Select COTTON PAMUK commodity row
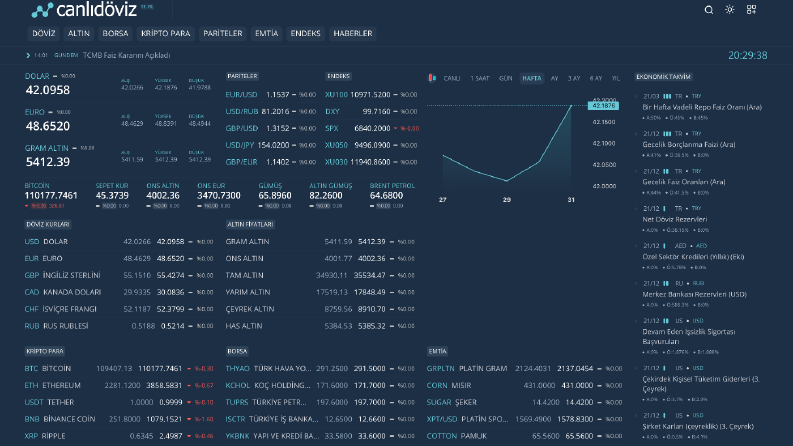The image size is (793, 446). tap(524, 436)
